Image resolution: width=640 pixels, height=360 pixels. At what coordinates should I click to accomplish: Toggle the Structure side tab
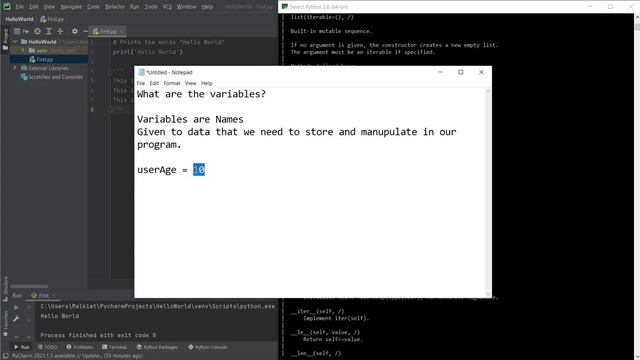click(x=5, y=289)
